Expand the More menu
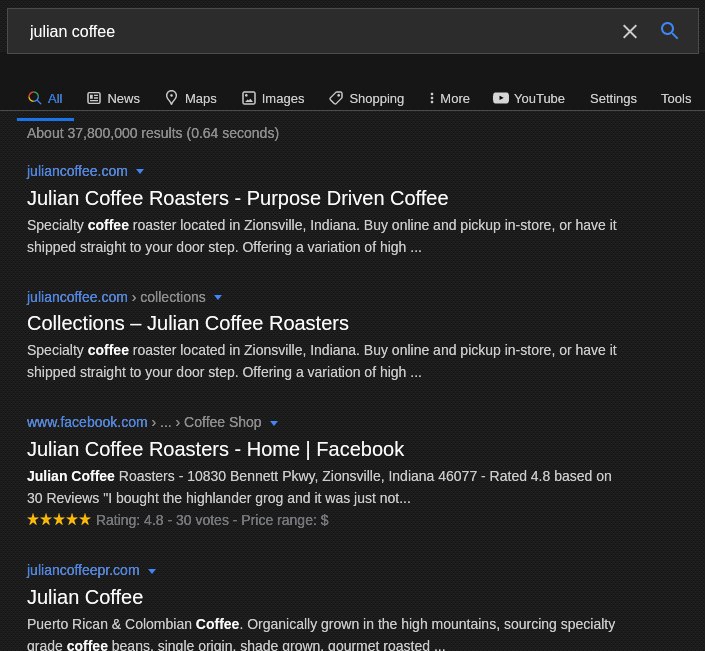Screen dimensions: 705x651 [x=449, y=98]
